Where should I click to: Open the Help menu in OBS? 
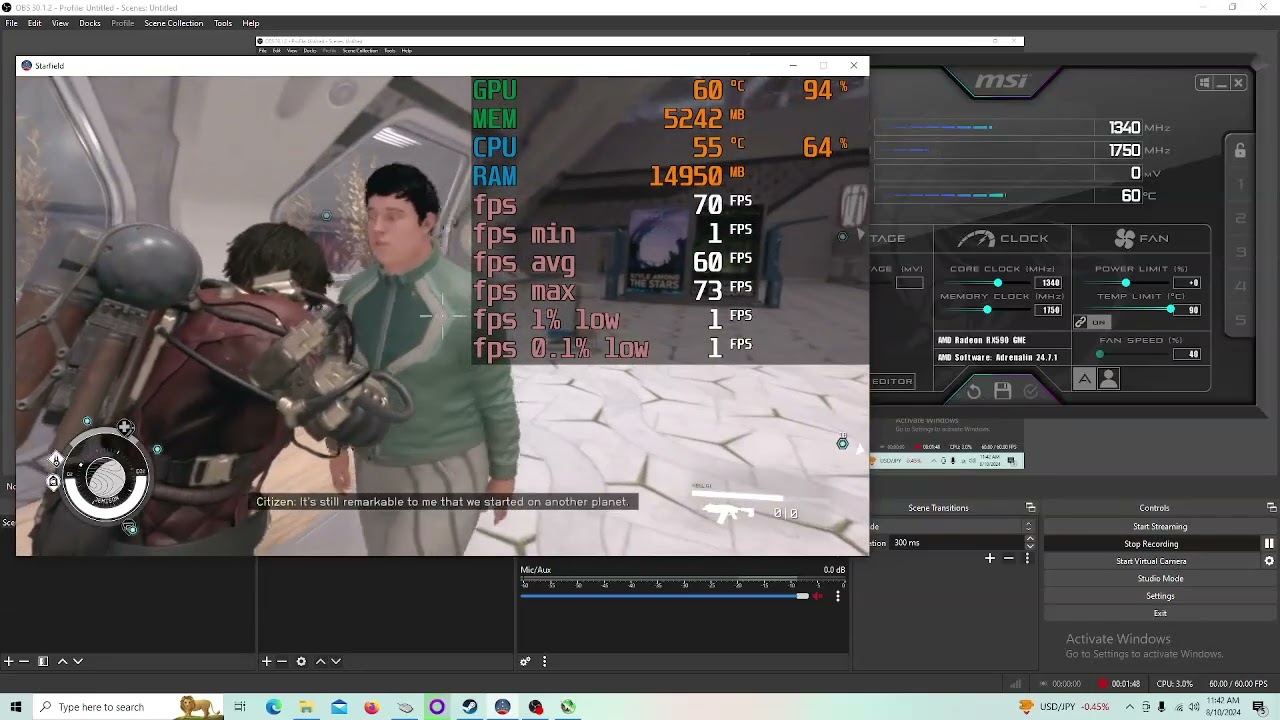pyautogui.click(x=251, y=23)
